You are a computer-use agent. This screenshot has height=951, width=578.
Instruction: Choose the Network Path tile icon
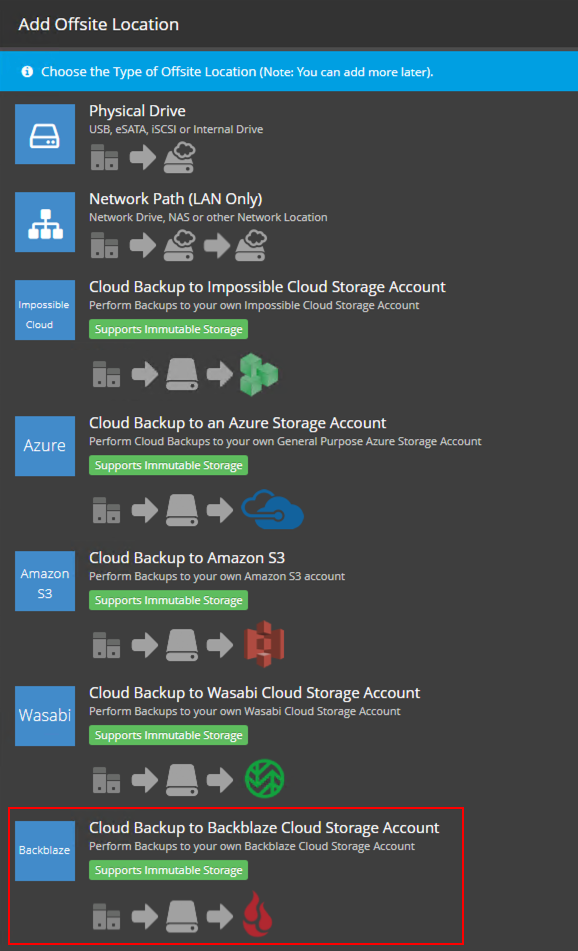click(45, 222)
